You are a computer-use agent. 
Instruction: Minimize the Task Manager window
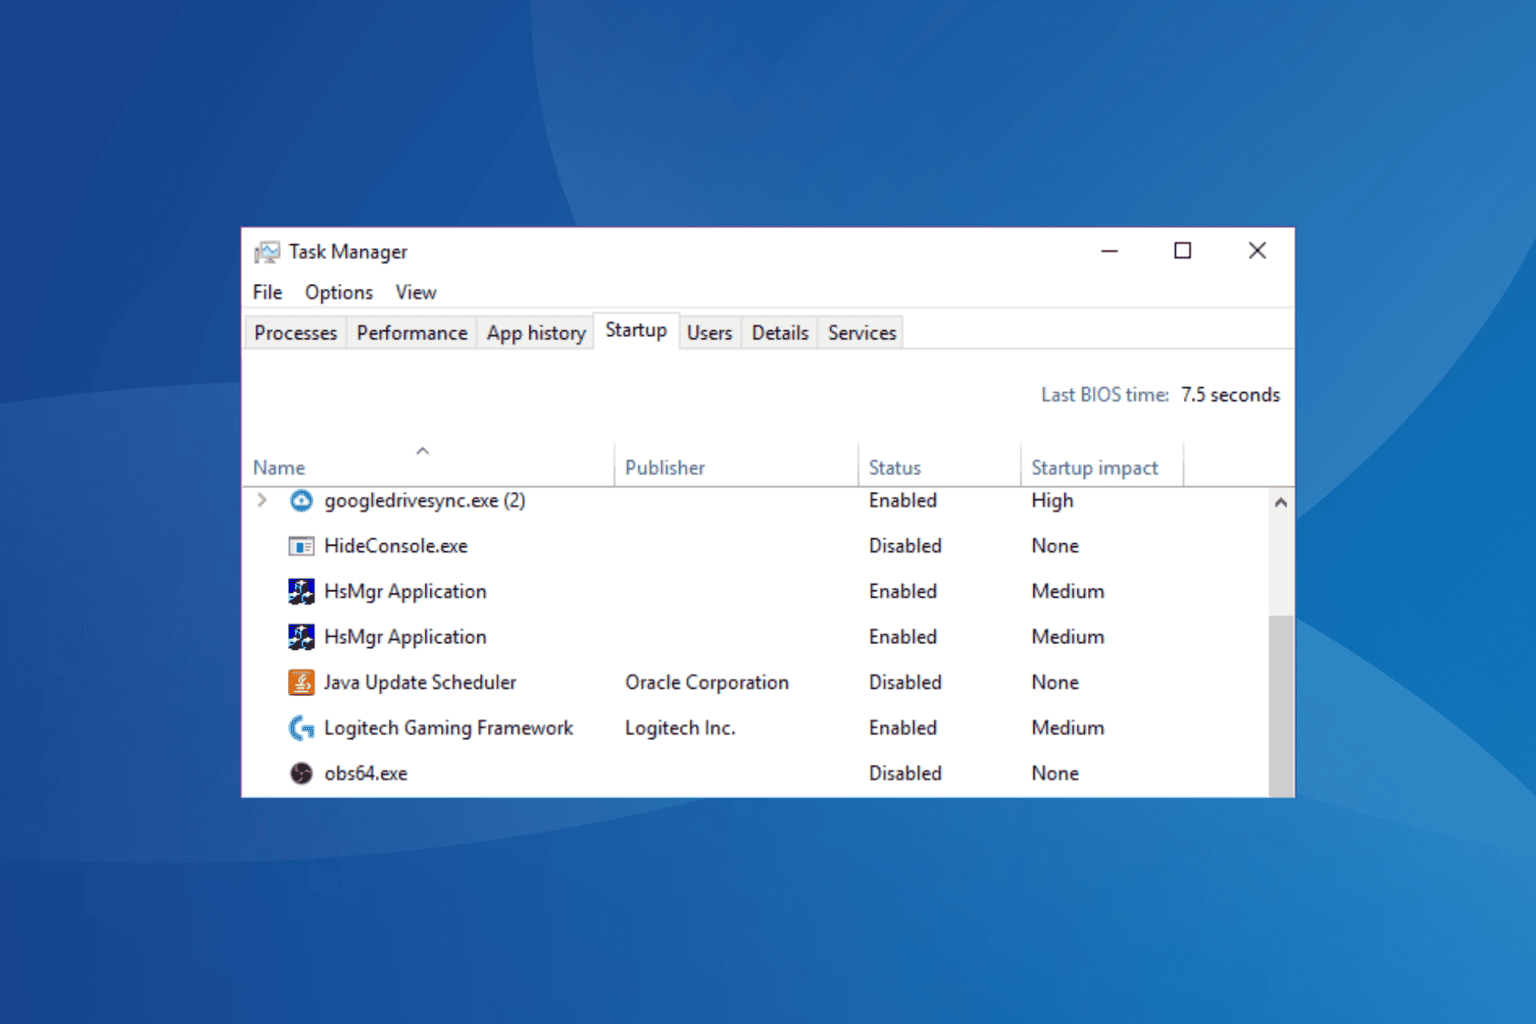coord(1109,251)
